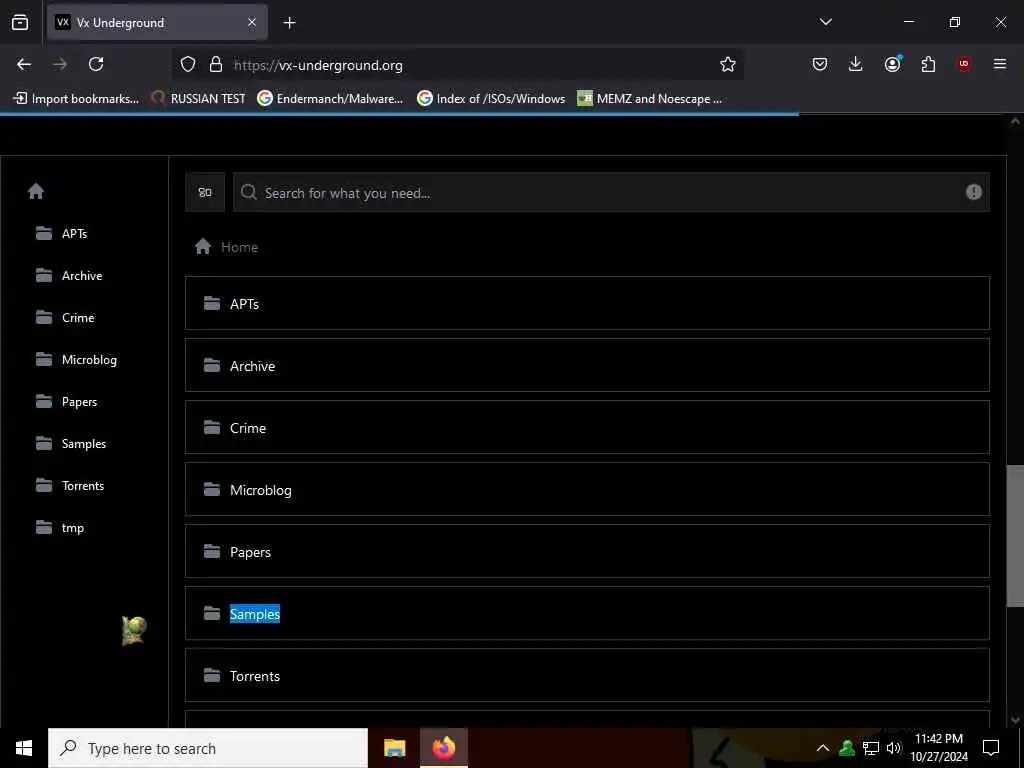The width and height of the screenshot is (1024, 768).
Task: Open the Papers folder row in main list
Action: pyautogui.click(x=587, y=551)
